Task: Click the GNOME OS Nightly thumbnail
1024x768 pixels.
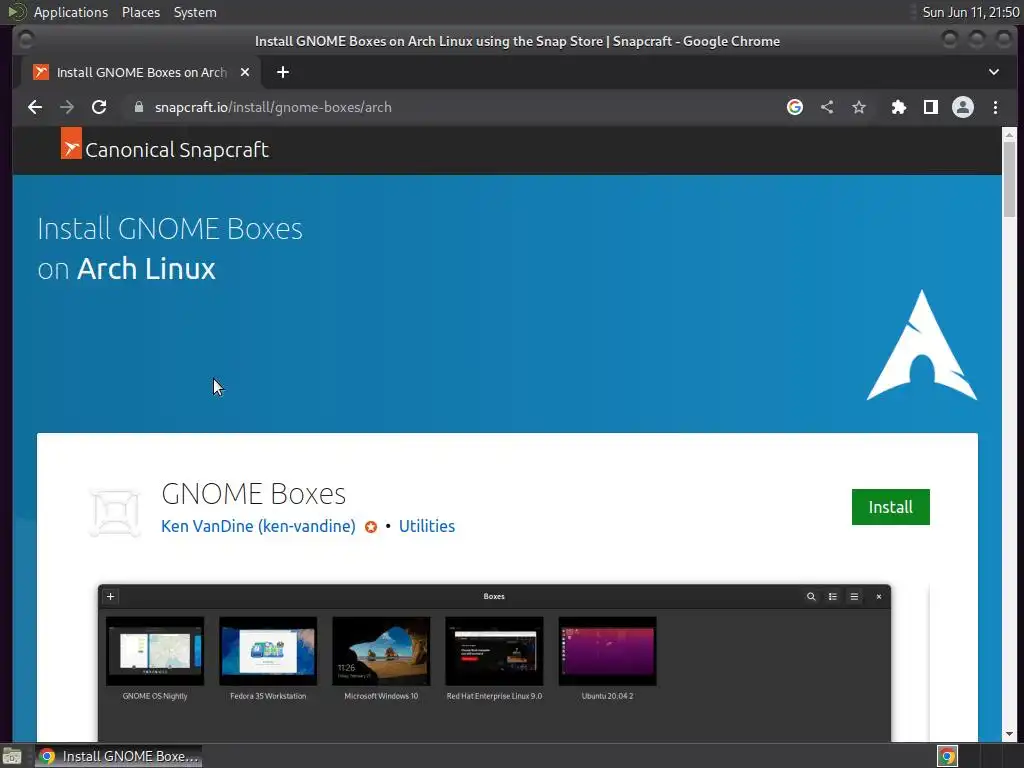Action: (155, 651)
